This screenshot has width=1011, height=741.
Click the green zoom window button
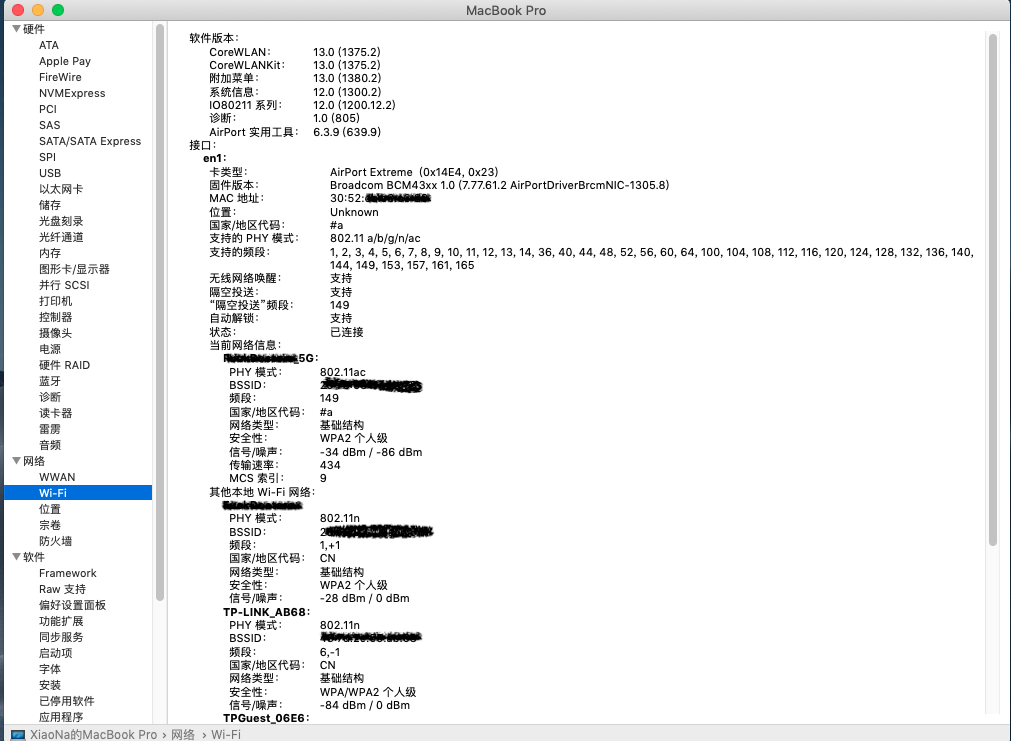[58, 10]
